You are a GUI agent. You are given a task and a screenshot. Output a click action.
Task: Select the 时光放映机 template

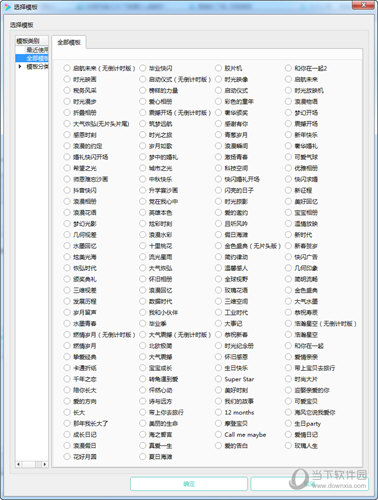pyautogui.click(x=288, y=90)
